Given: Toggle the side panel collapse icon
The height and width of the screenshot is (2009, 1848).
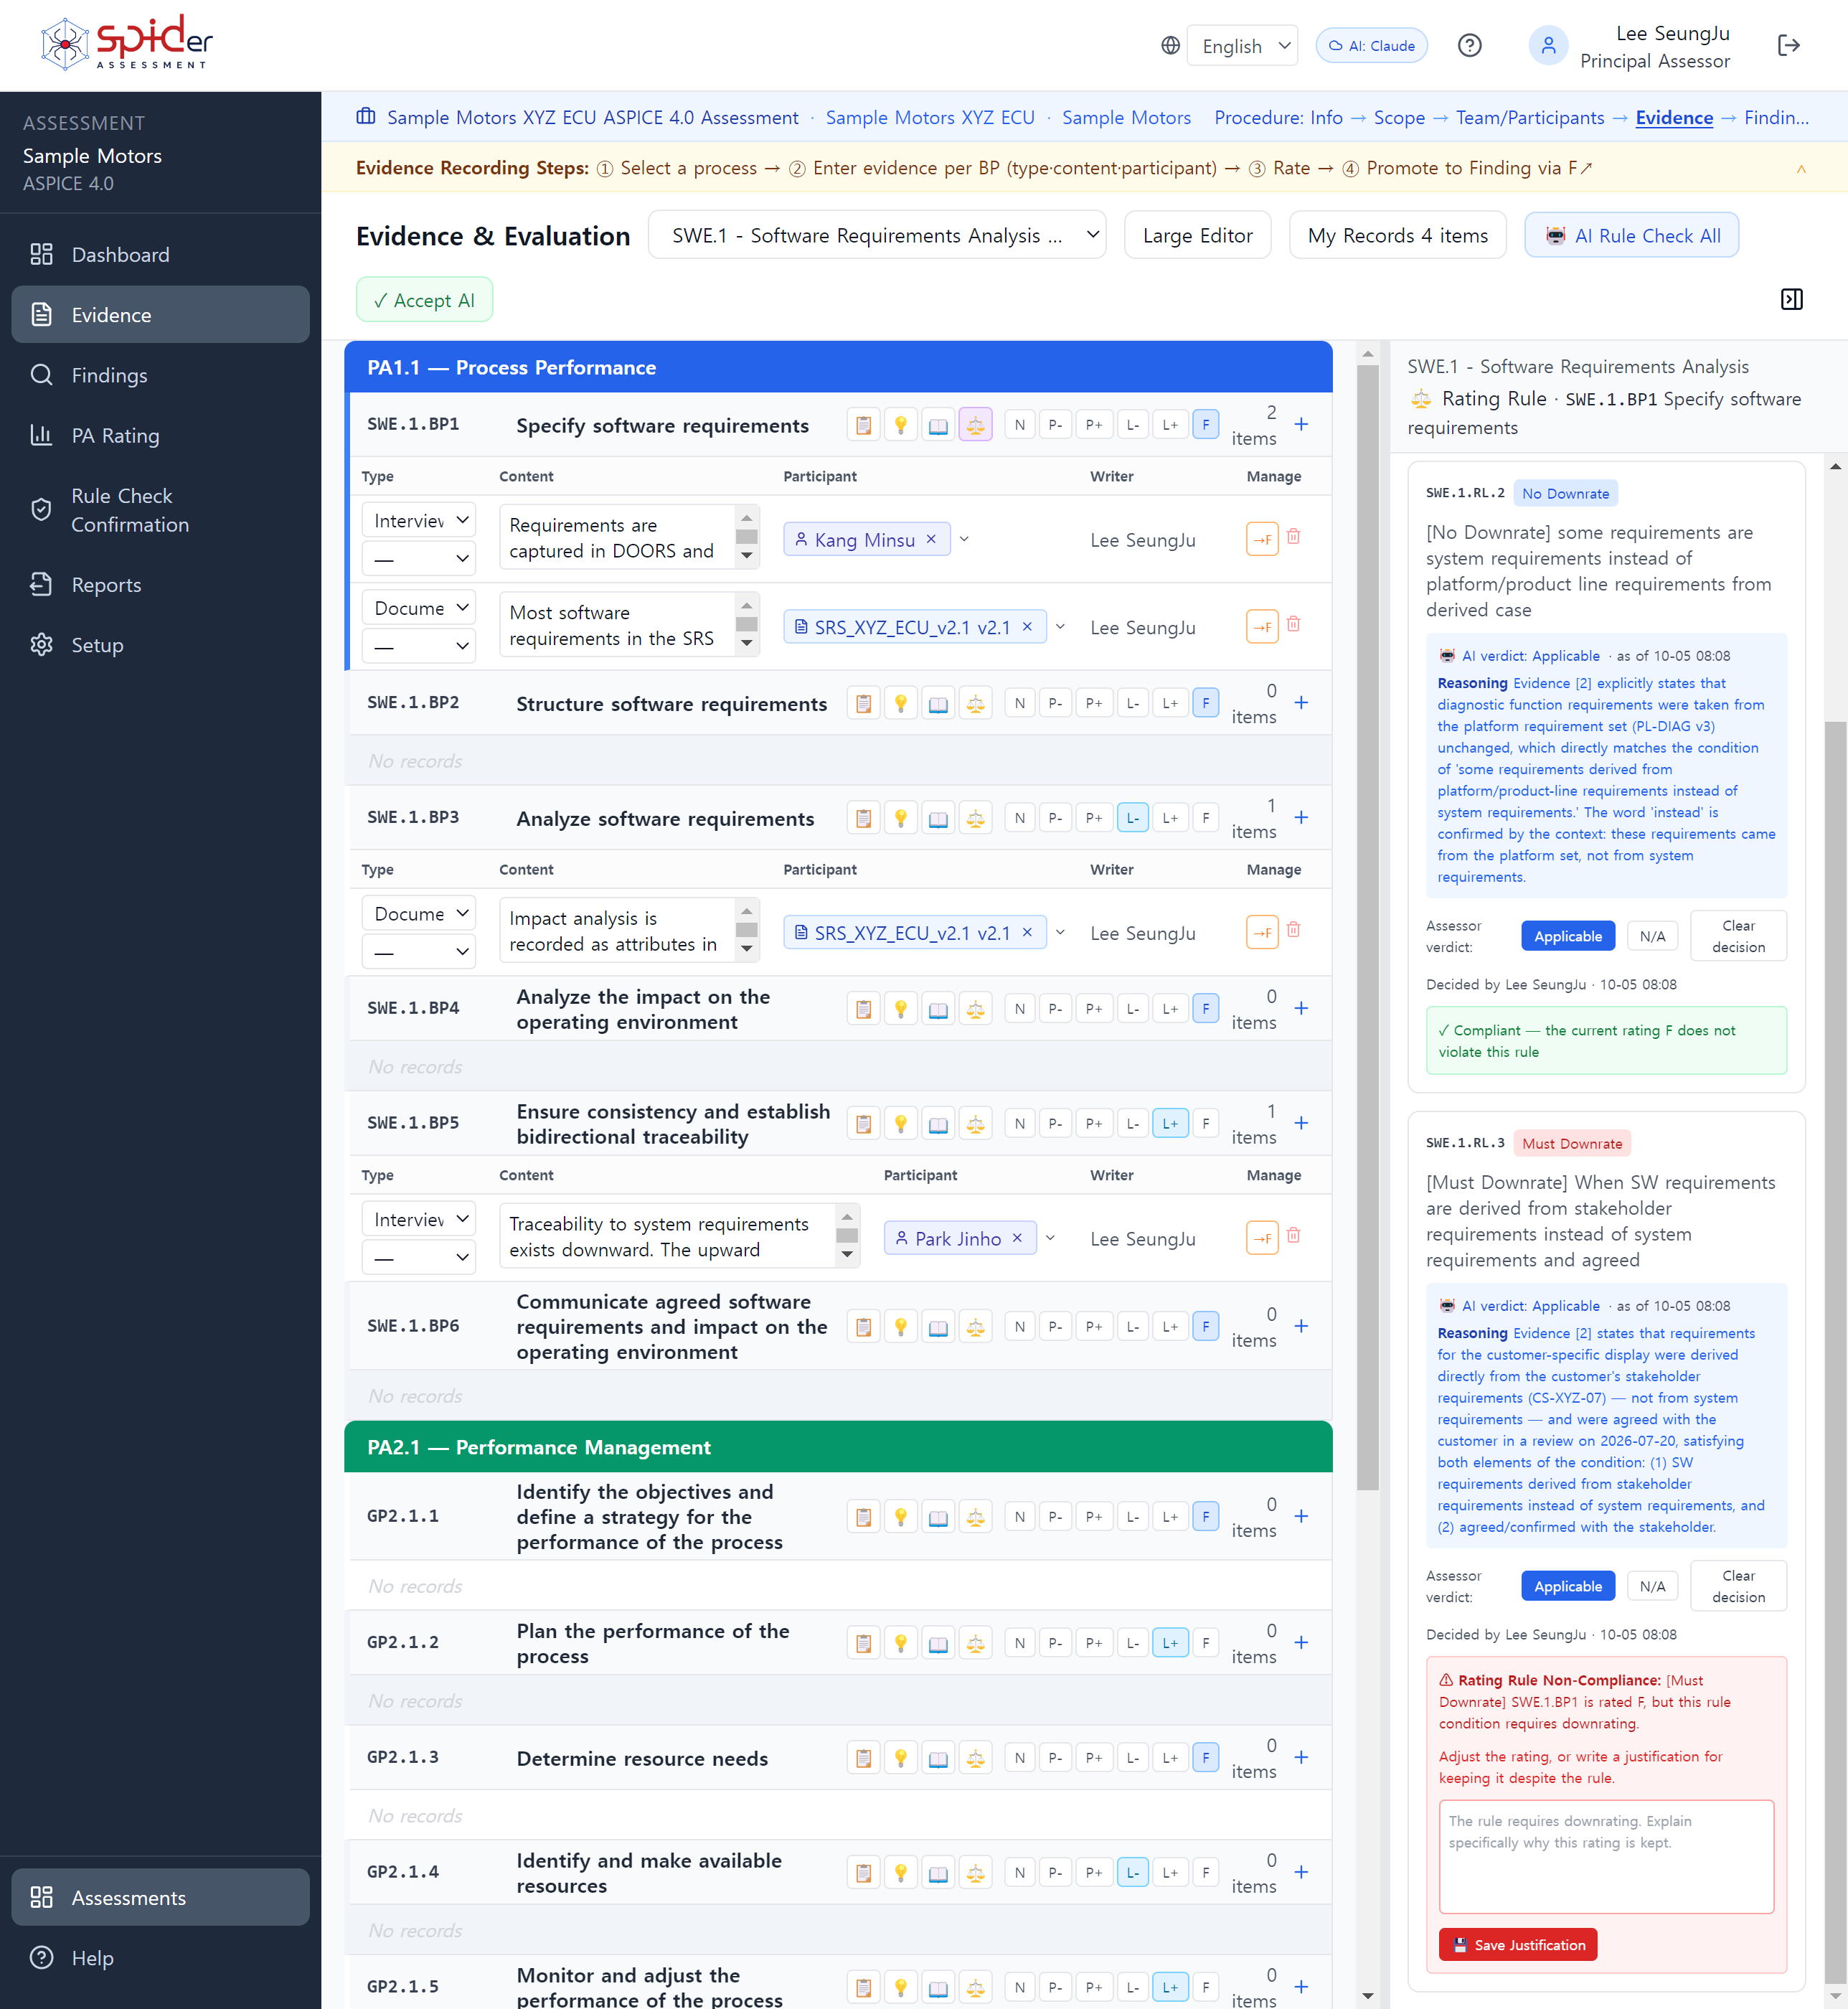Looking at the screenshot, I should (1791, 299).
